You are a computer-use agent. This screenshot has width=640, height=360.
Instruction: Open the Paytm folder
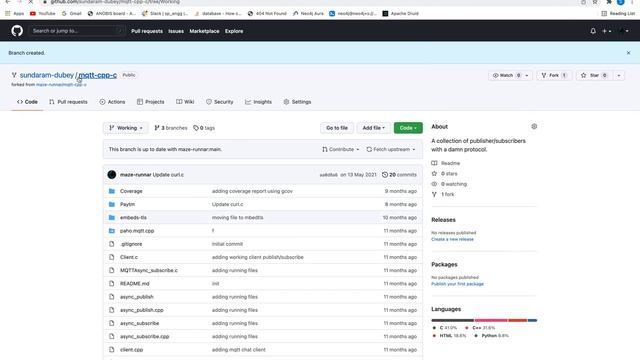click(127, 204)
